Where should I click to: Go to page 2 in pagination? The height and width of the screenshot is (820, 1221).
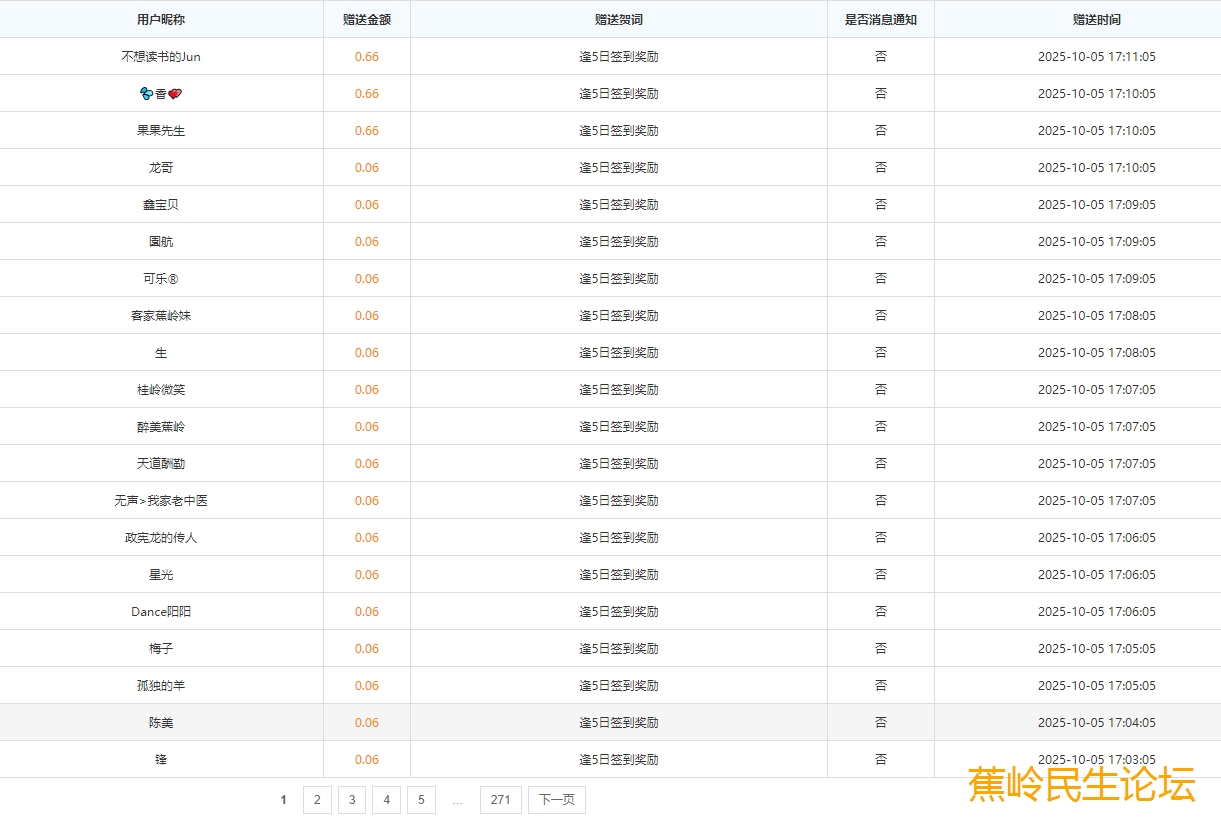317,800
